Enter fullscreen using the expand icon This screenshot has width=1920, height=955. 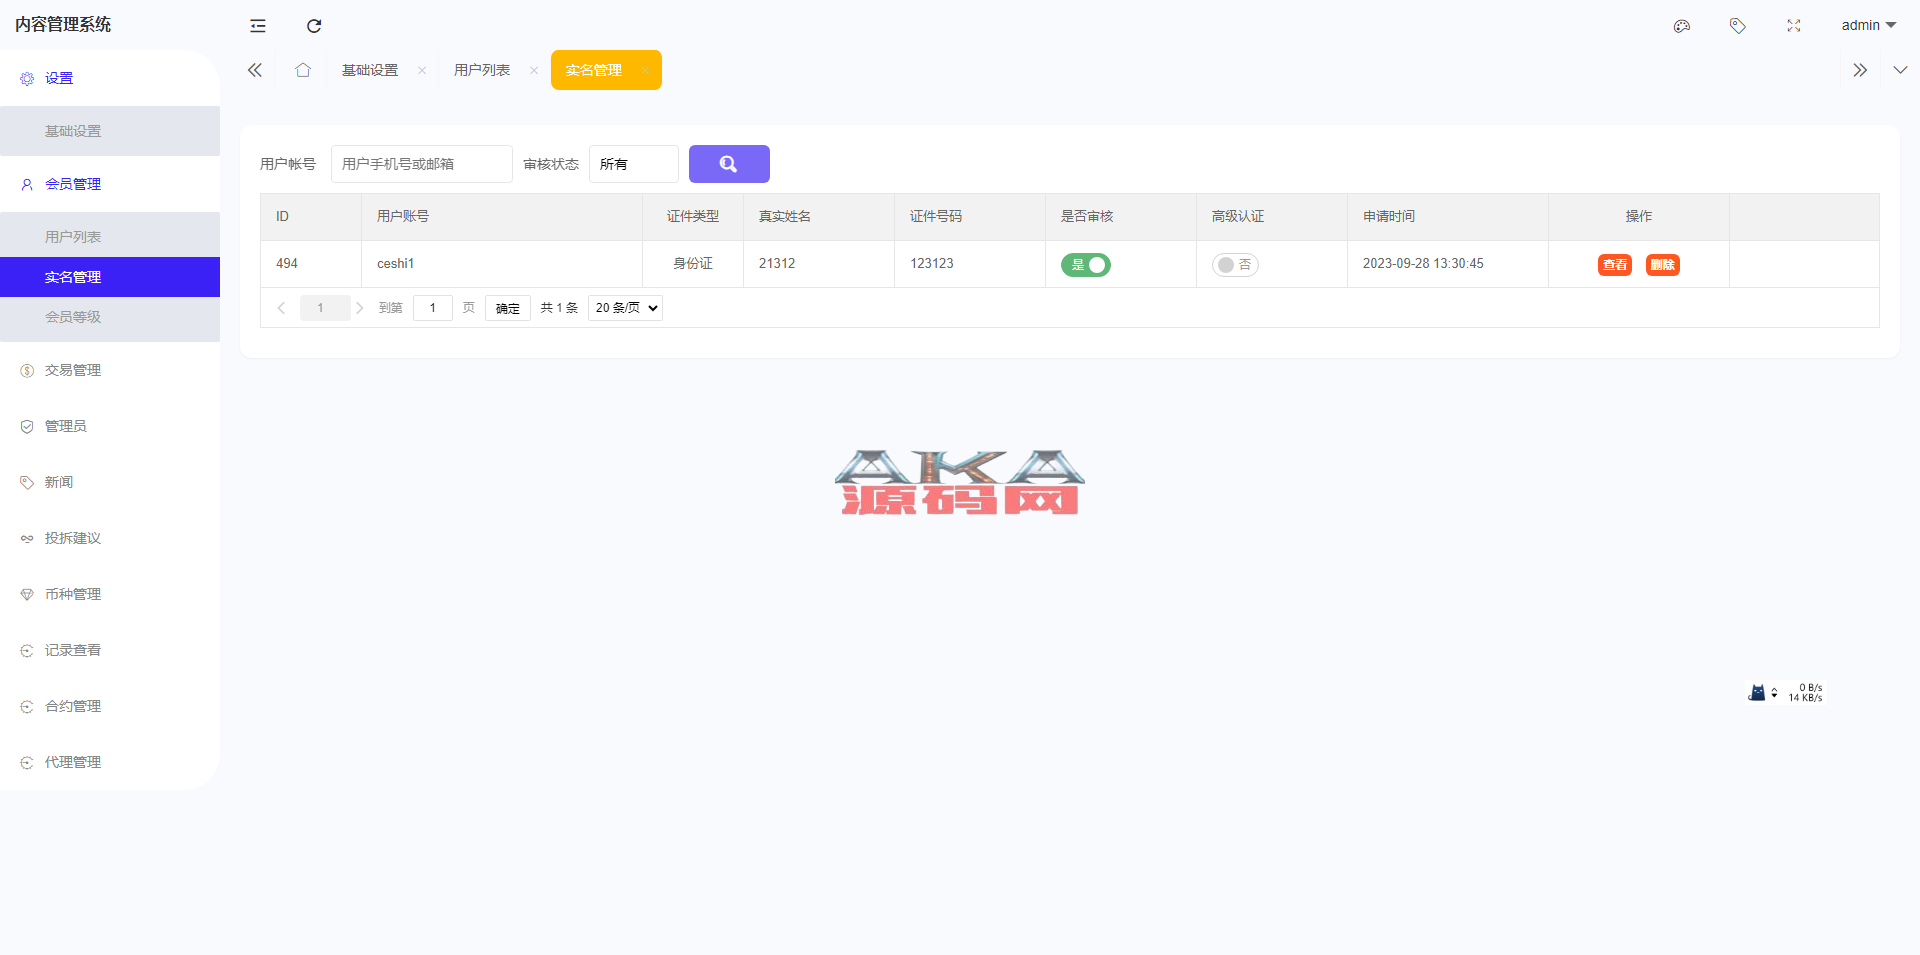point(1794,26)
